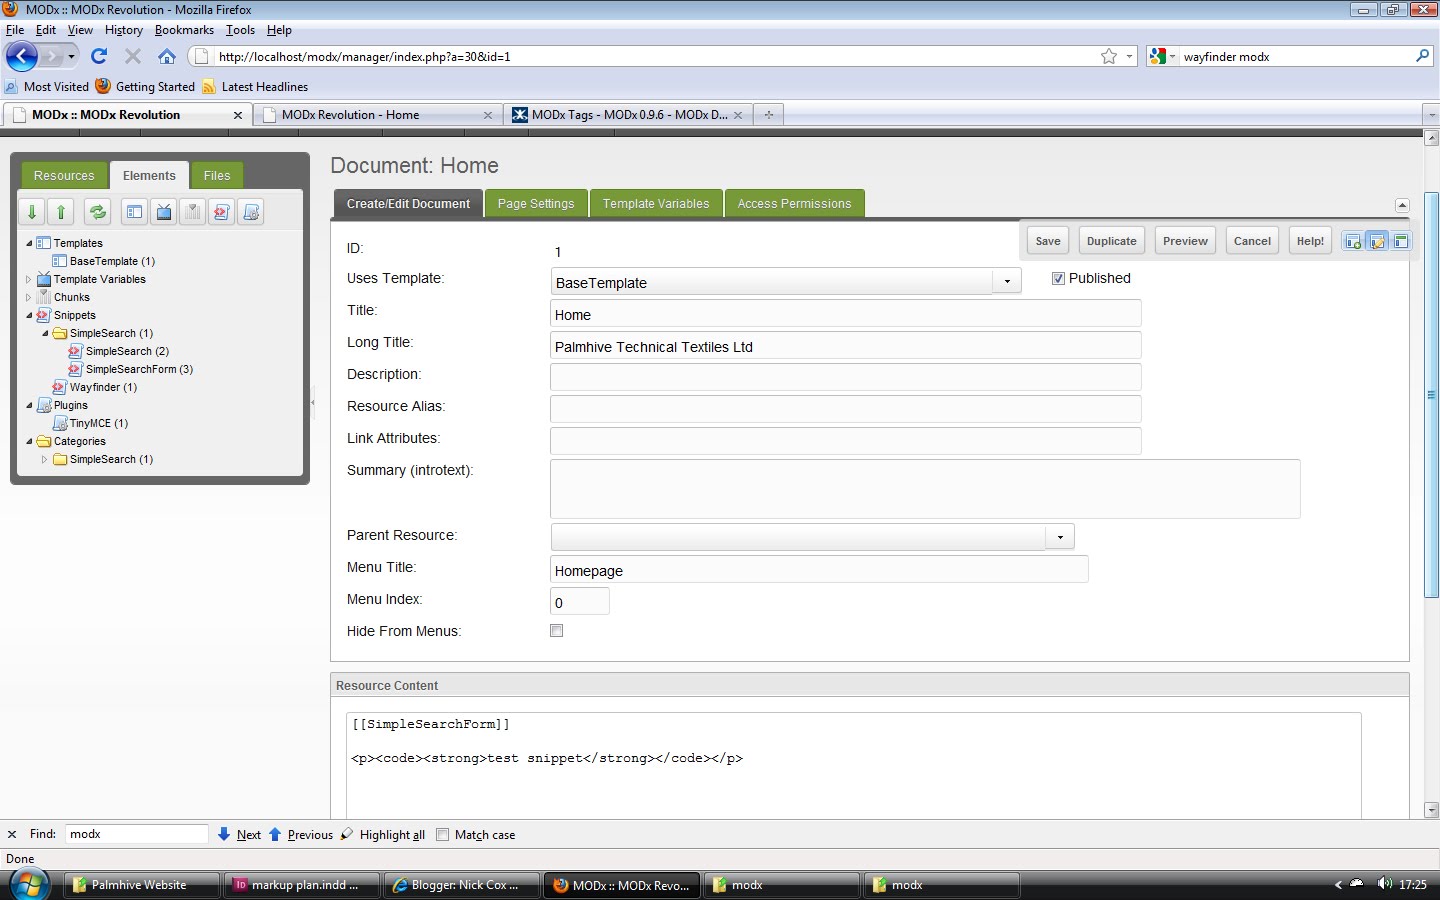Click the close-after-save icon beside Help
1440x900 pixels.
[1401, 241]
